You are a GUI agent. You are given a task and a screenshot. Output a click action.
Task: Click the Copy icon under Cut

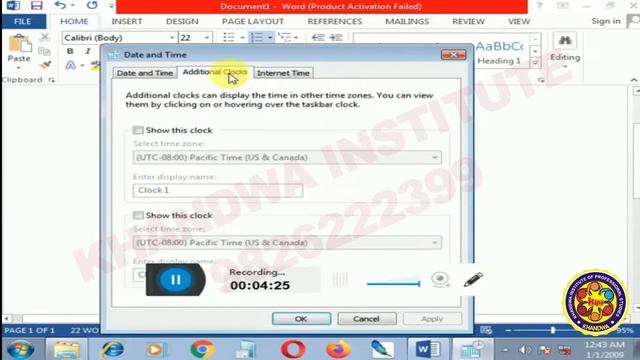point(44,51)
